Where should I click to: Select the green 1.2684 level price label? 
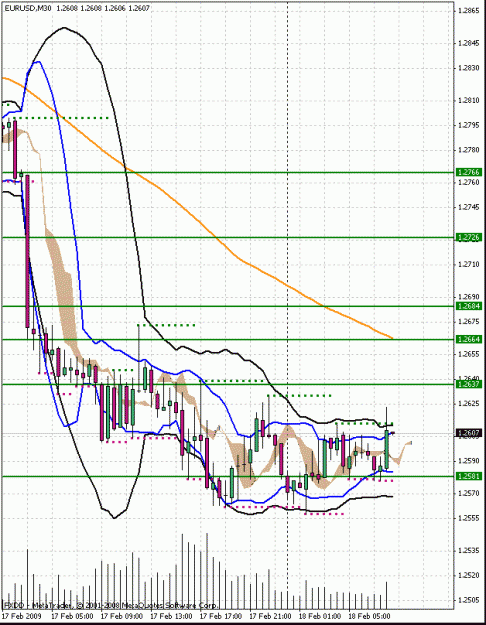[470, 306]
